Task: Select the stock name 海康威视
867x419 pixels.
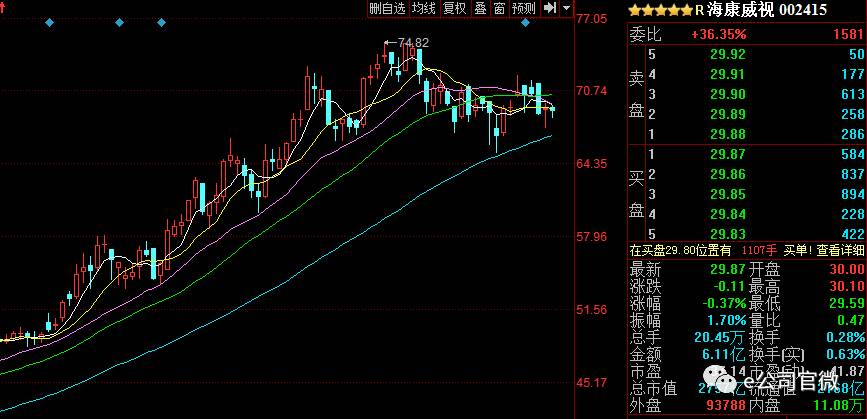Action: pyautogui.click(x=740, y=9)
